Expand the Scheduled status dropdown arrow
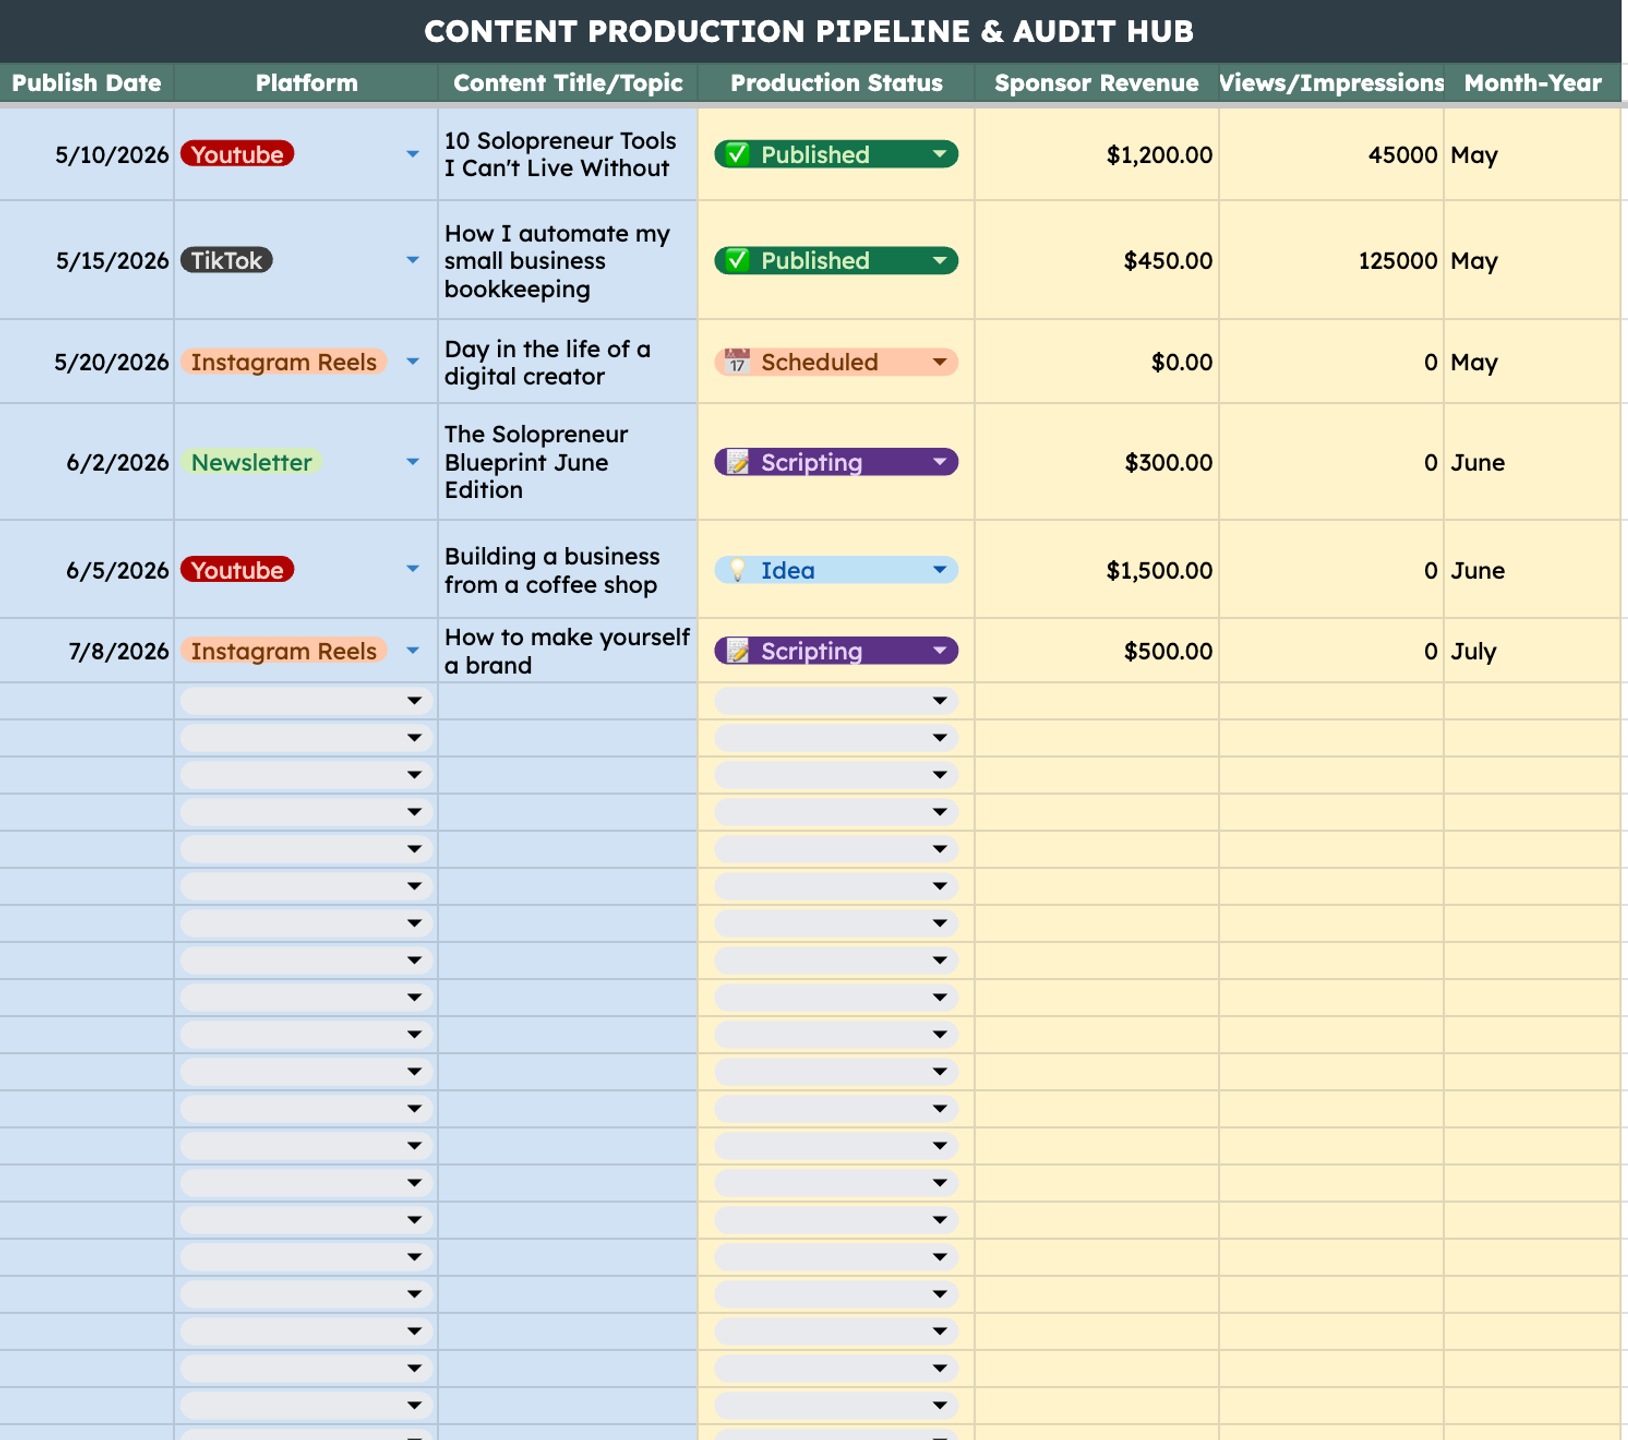 (939, 362)
